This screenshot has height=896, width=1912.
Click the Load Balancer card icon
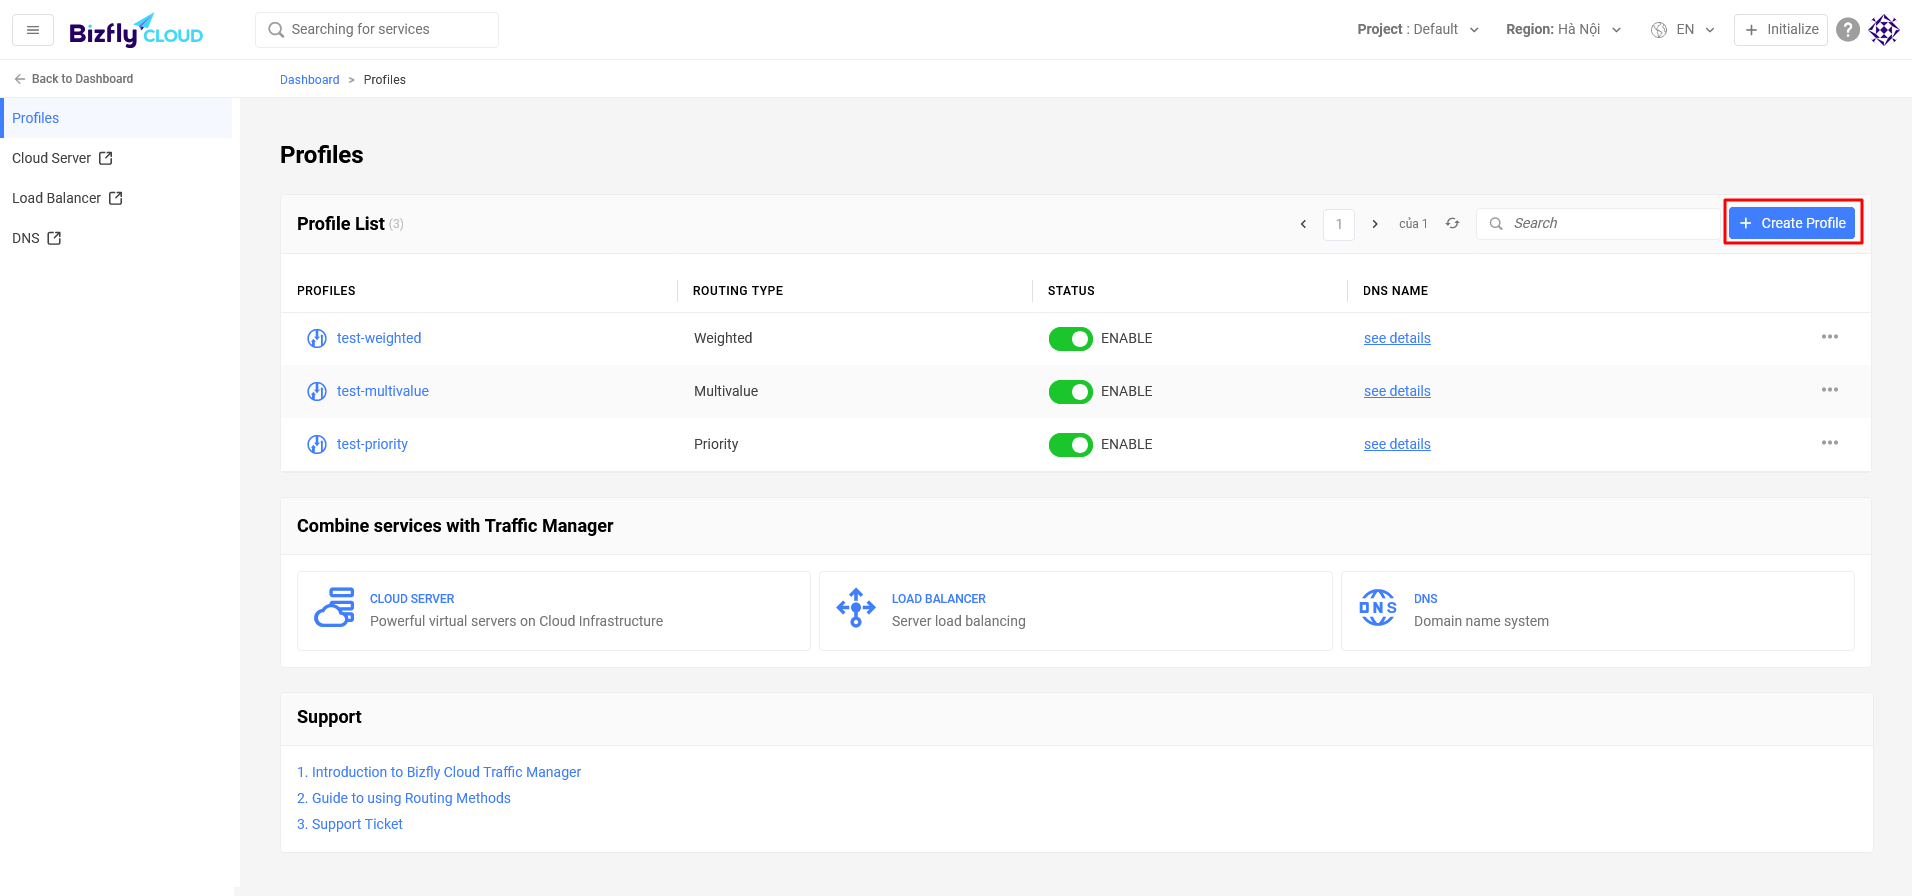click(856, 608)
